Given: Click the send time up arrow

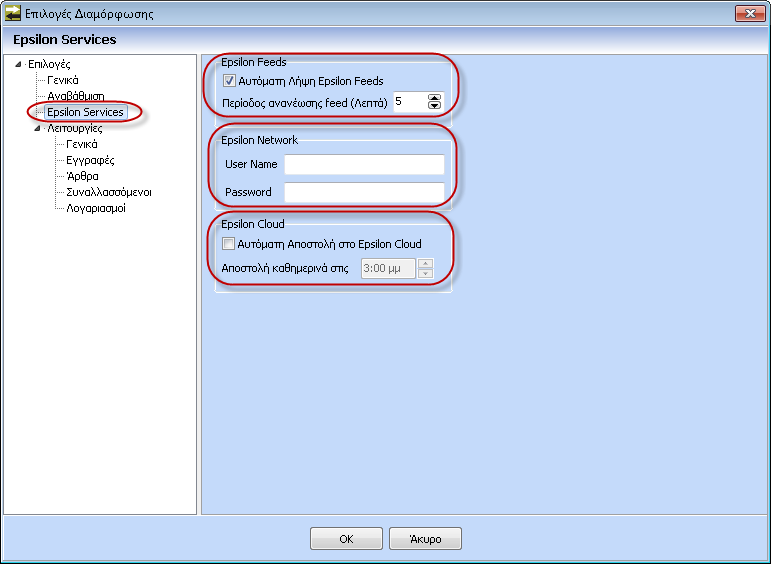Looking at the screenshot, I should [425, 264].
